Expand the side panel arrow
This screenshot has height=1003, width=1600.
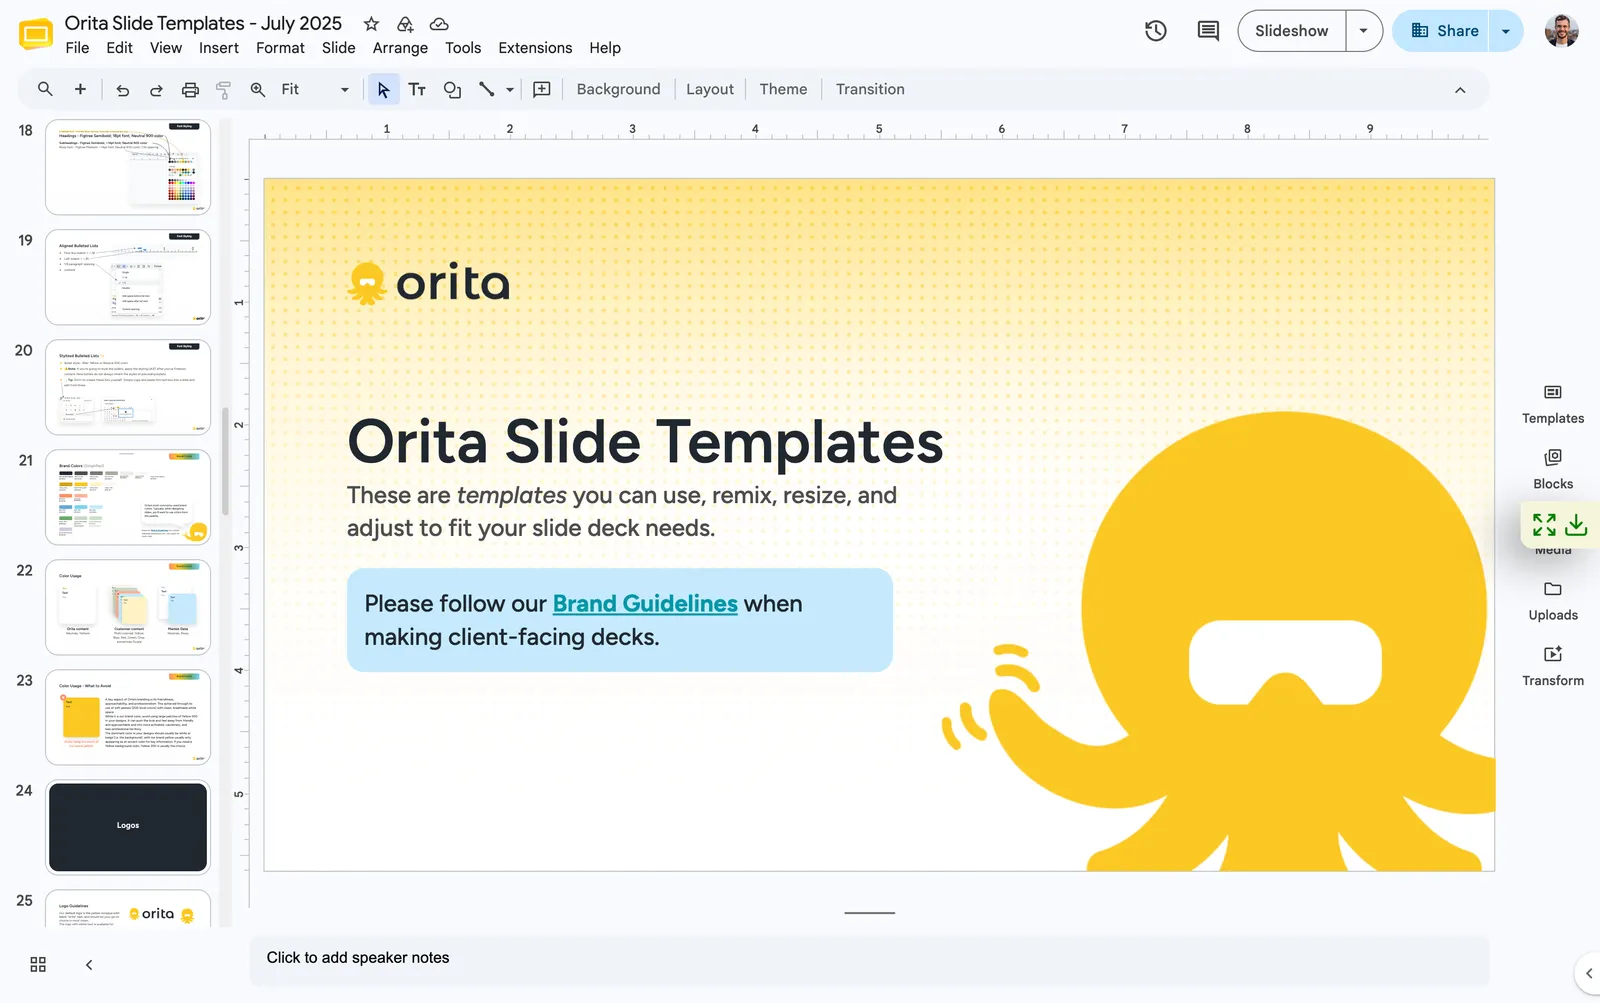tap(1588, 973)
